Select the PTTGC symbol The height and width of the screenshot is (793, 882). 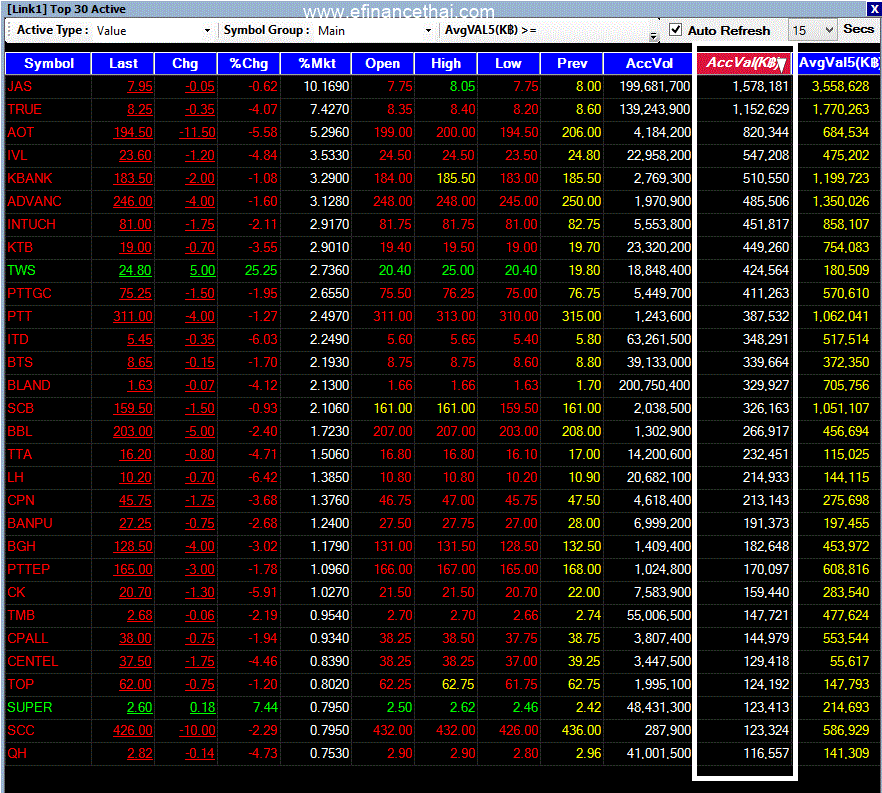coord(29,294)
